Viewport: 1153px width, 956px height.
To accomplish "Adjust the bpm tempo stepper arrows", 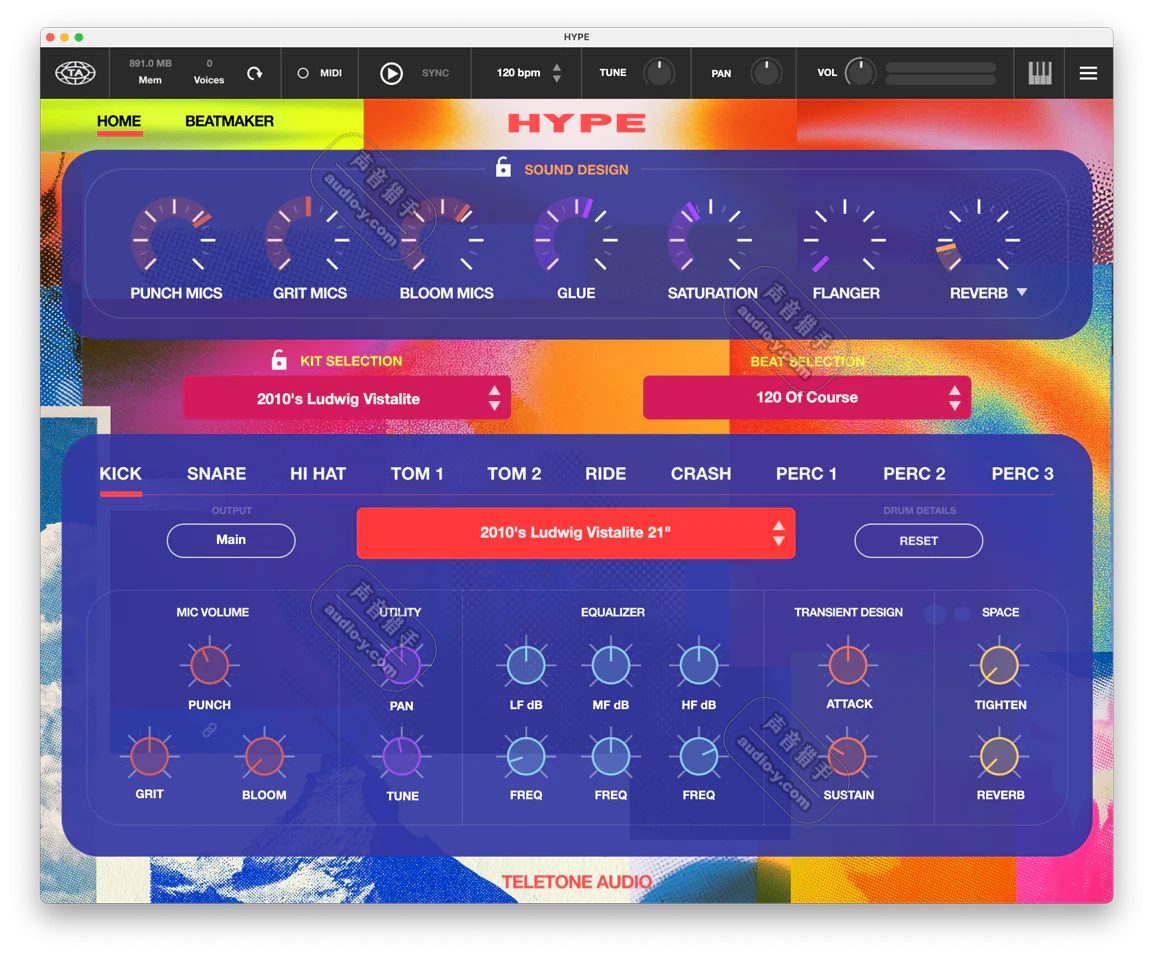I will pyautogui.click(x=557, y=73).
